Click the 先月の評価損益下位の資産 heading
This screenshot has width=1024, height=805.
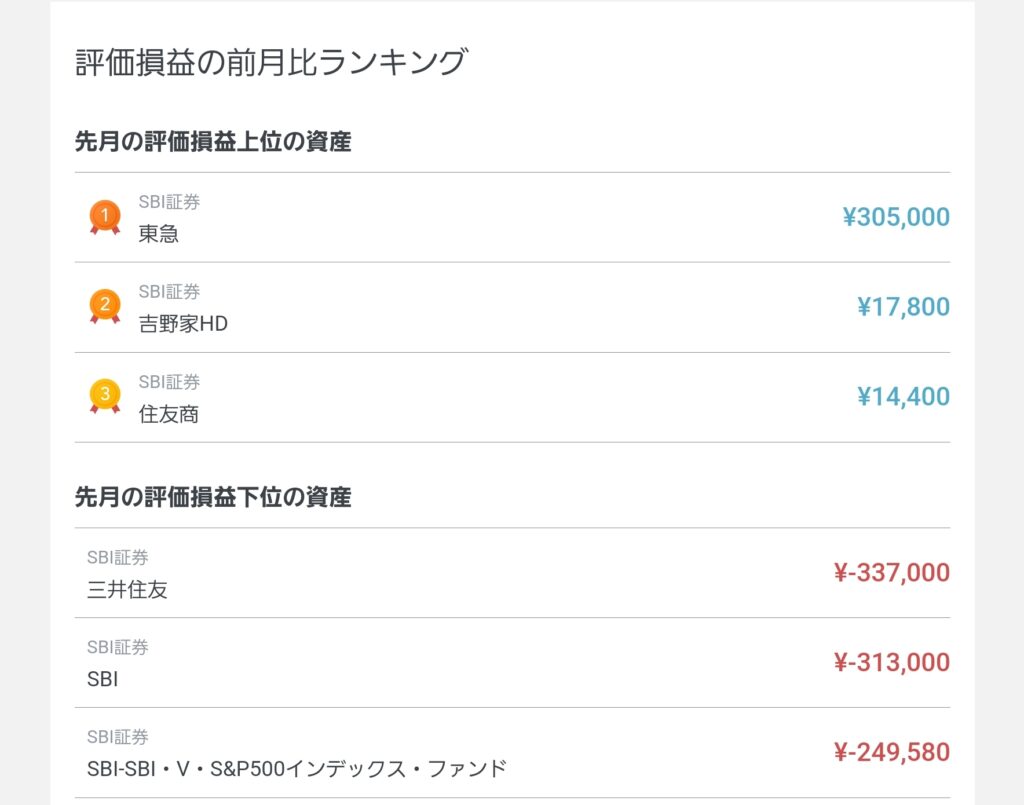(213, 497)
